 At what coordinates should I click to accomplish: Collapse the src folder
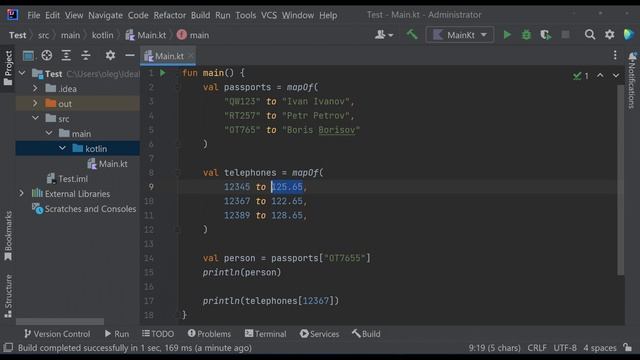point(36,118)
